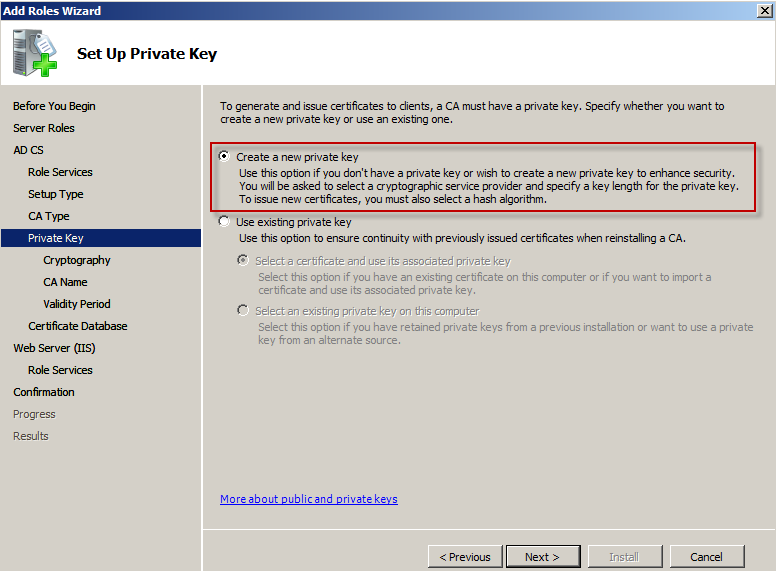Open More about public and private keys

[x=308, y=499]
